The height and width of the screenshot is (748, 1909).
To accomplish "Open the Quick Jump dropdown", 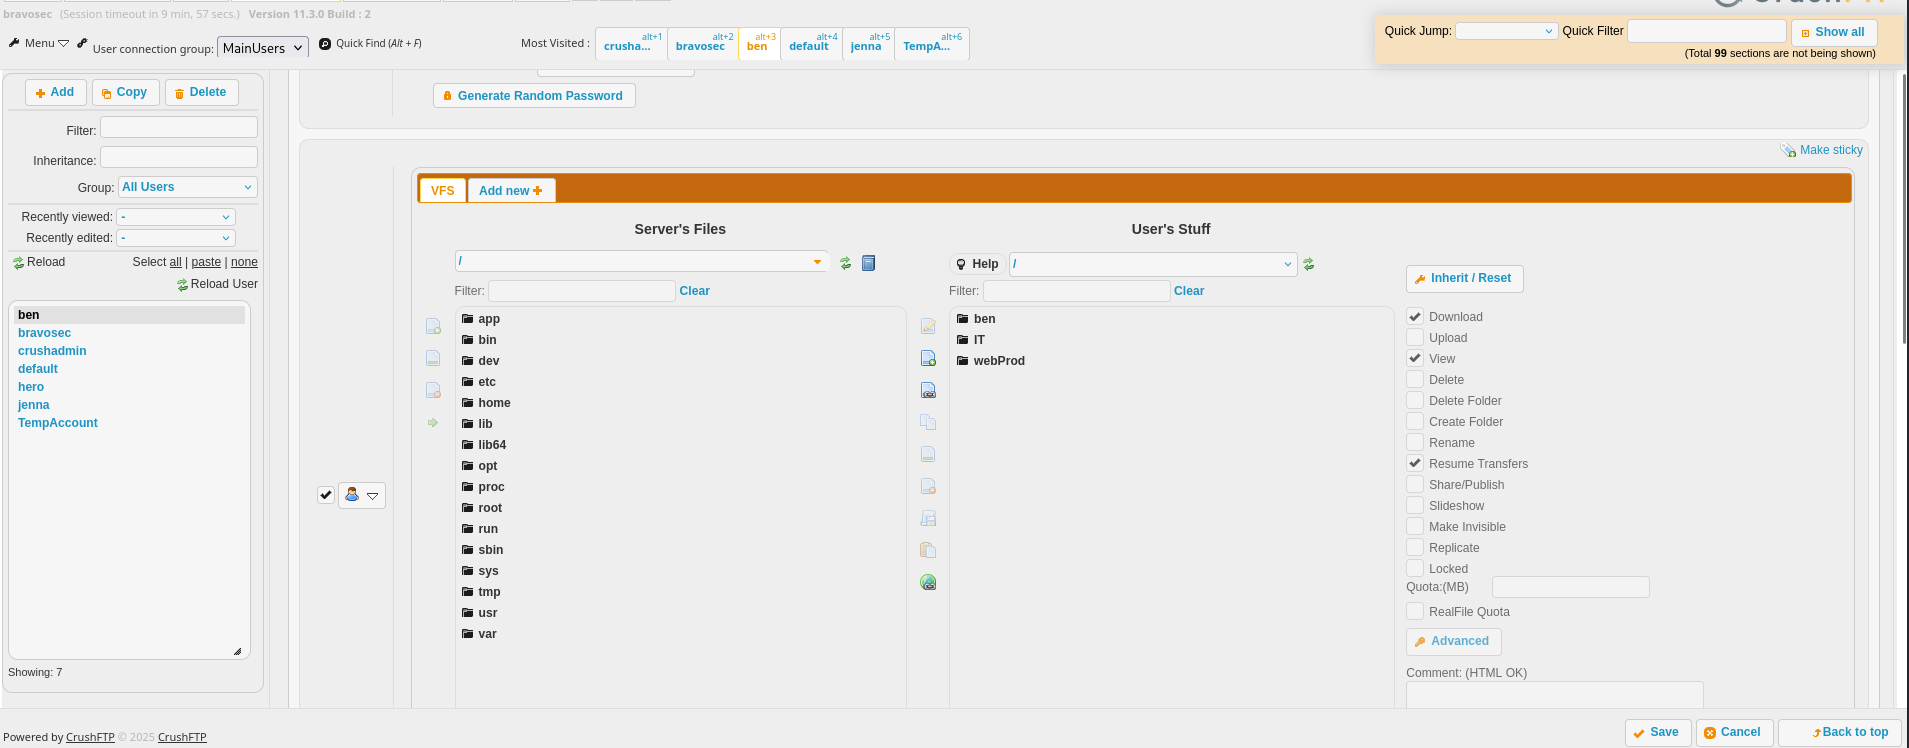I will click(x=1506, y=31).
